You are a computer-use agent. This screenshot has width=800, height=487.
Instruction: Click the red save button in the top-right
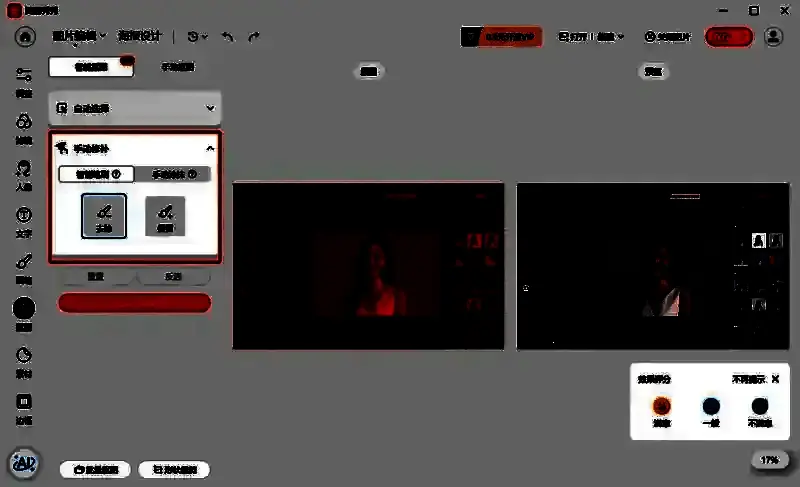click(x=728, y=37)
